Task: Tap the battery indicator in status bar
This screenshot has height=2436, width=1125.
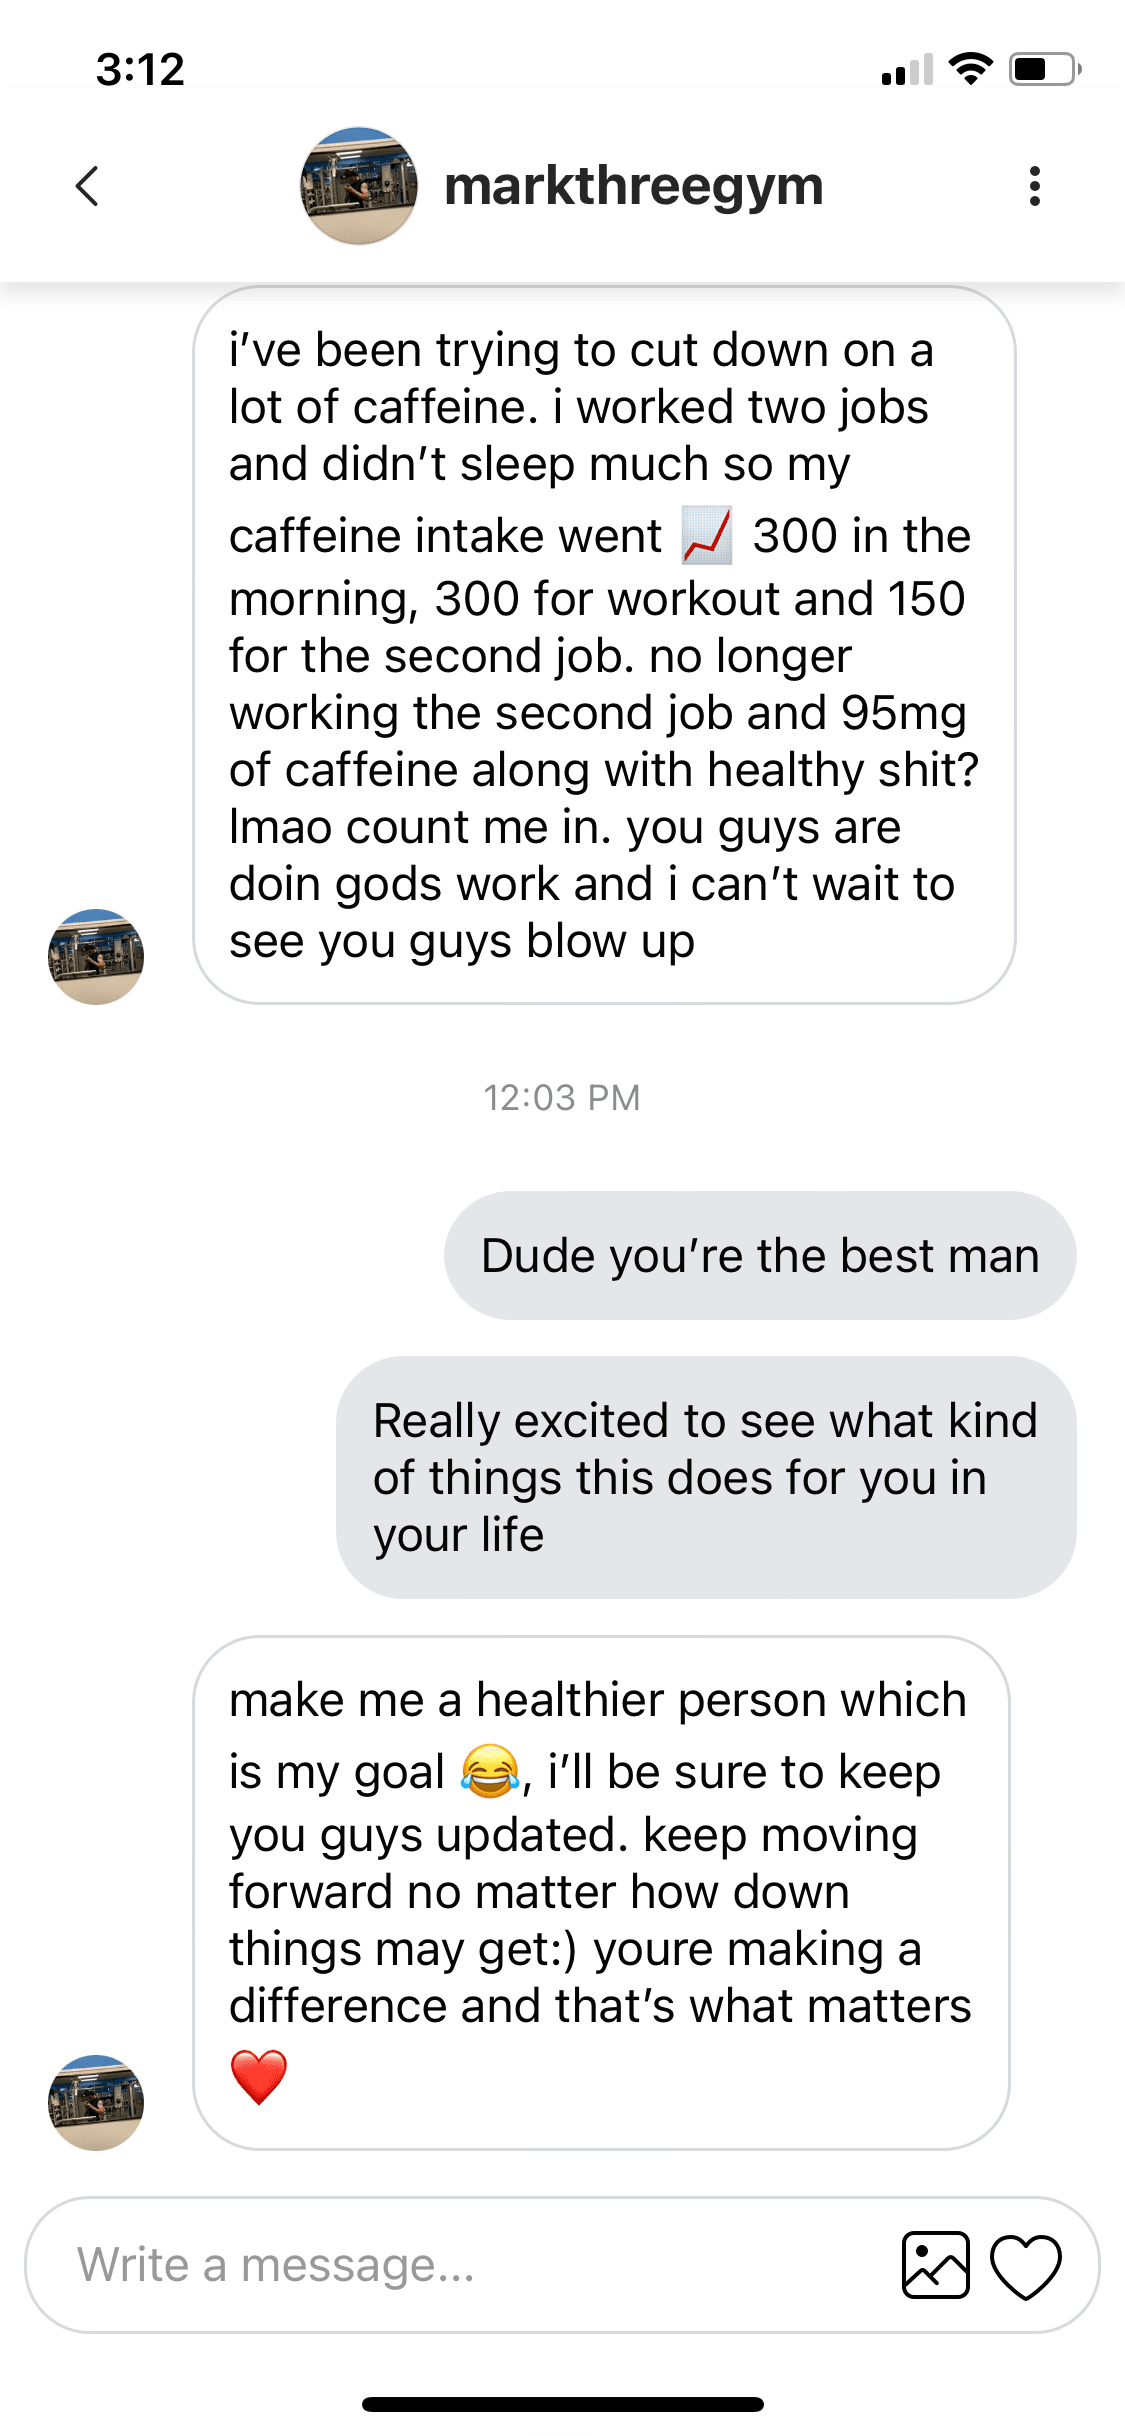Action: pos(1044,69)
